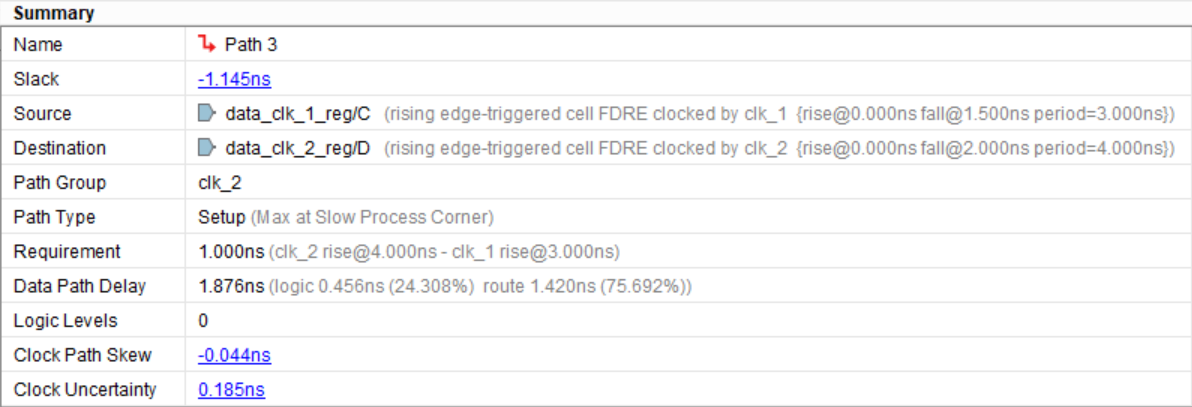1192x407 pixels.
Task: Click the source pin icon beside data_clk_1_reg/C
Action: point(207,113)
